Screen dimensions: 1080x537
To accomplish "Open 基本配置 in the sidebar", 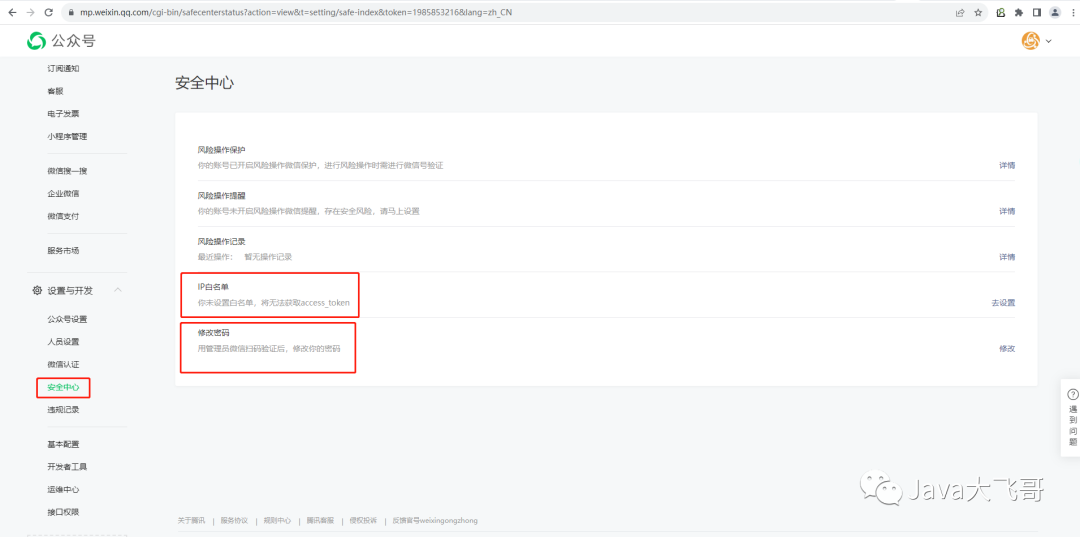I will coord(63,444).
